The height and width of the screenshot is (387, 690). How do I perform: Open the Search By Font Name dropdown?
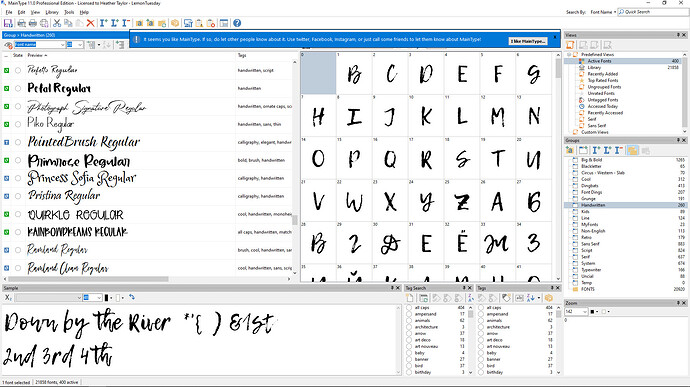point(602,12)
